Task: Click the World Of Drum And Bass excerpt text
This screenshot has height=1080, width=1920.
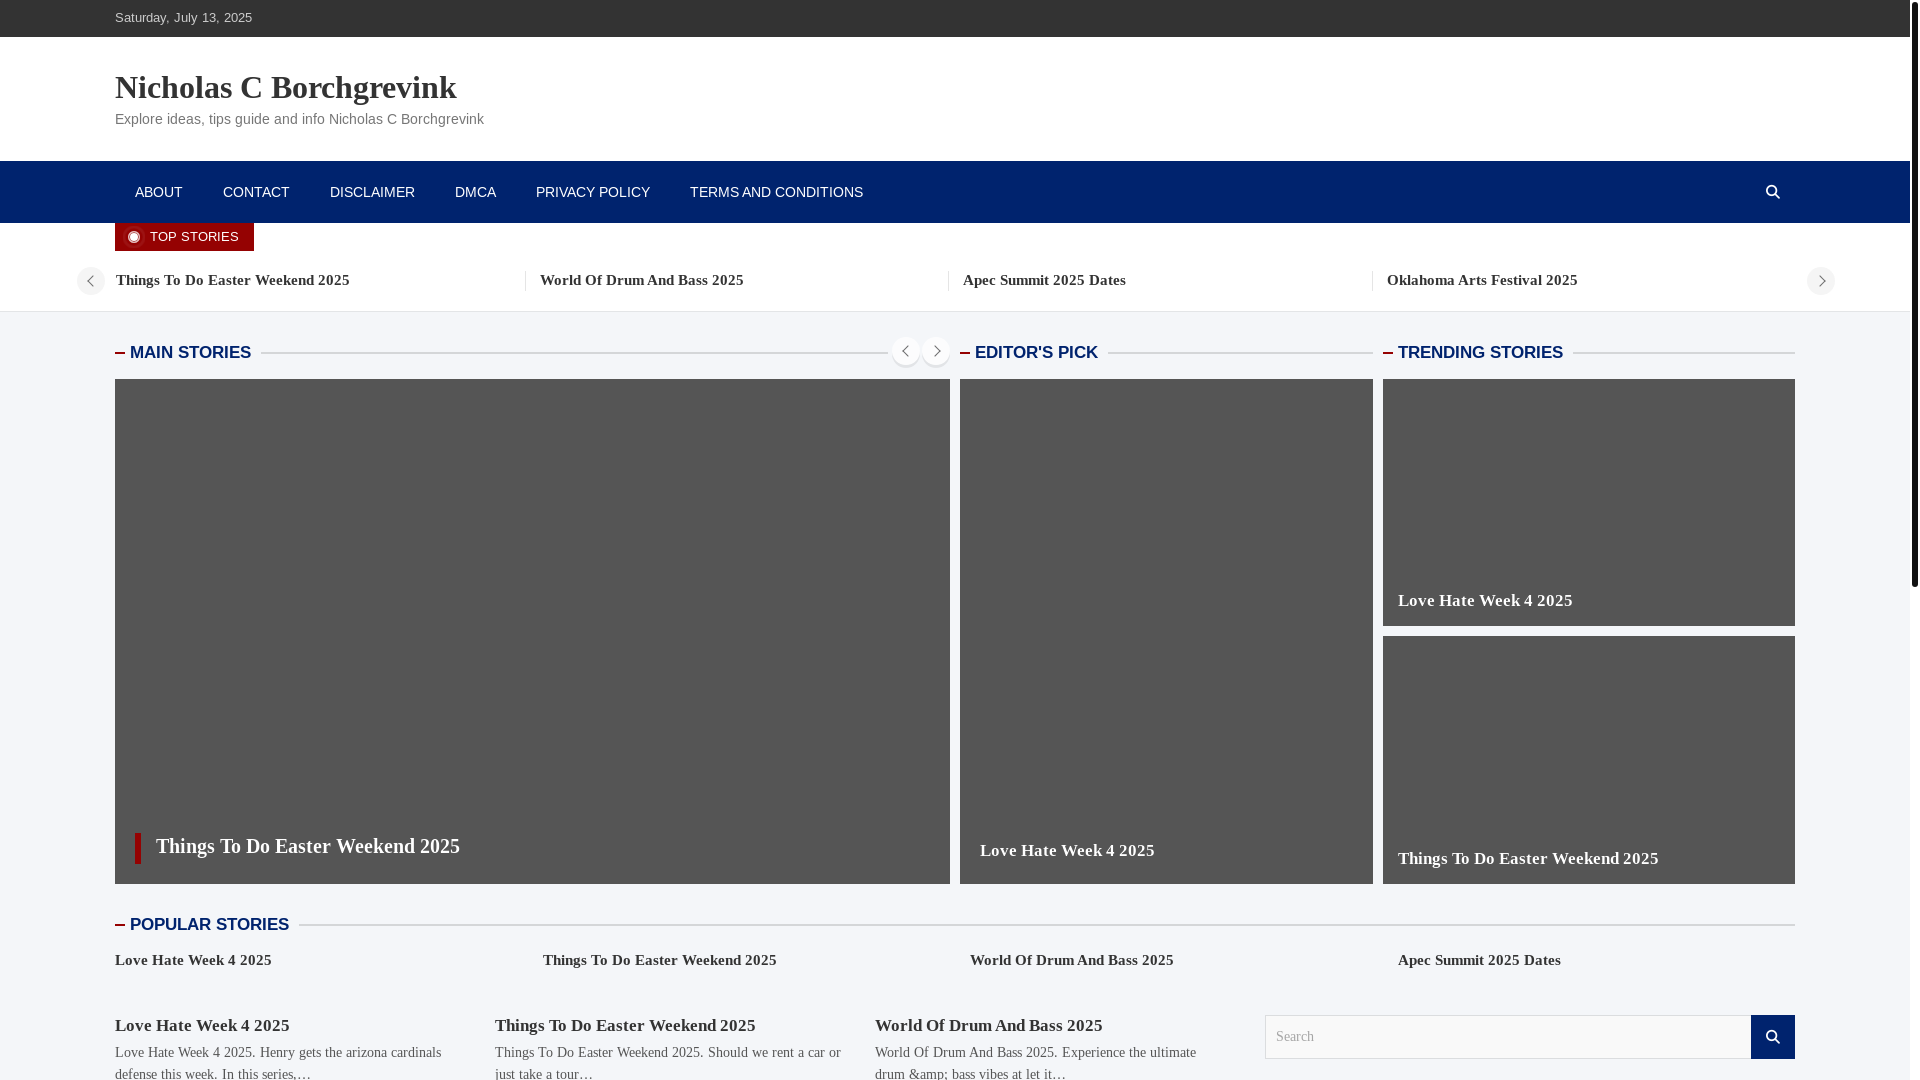Action: [1035, 1063]
